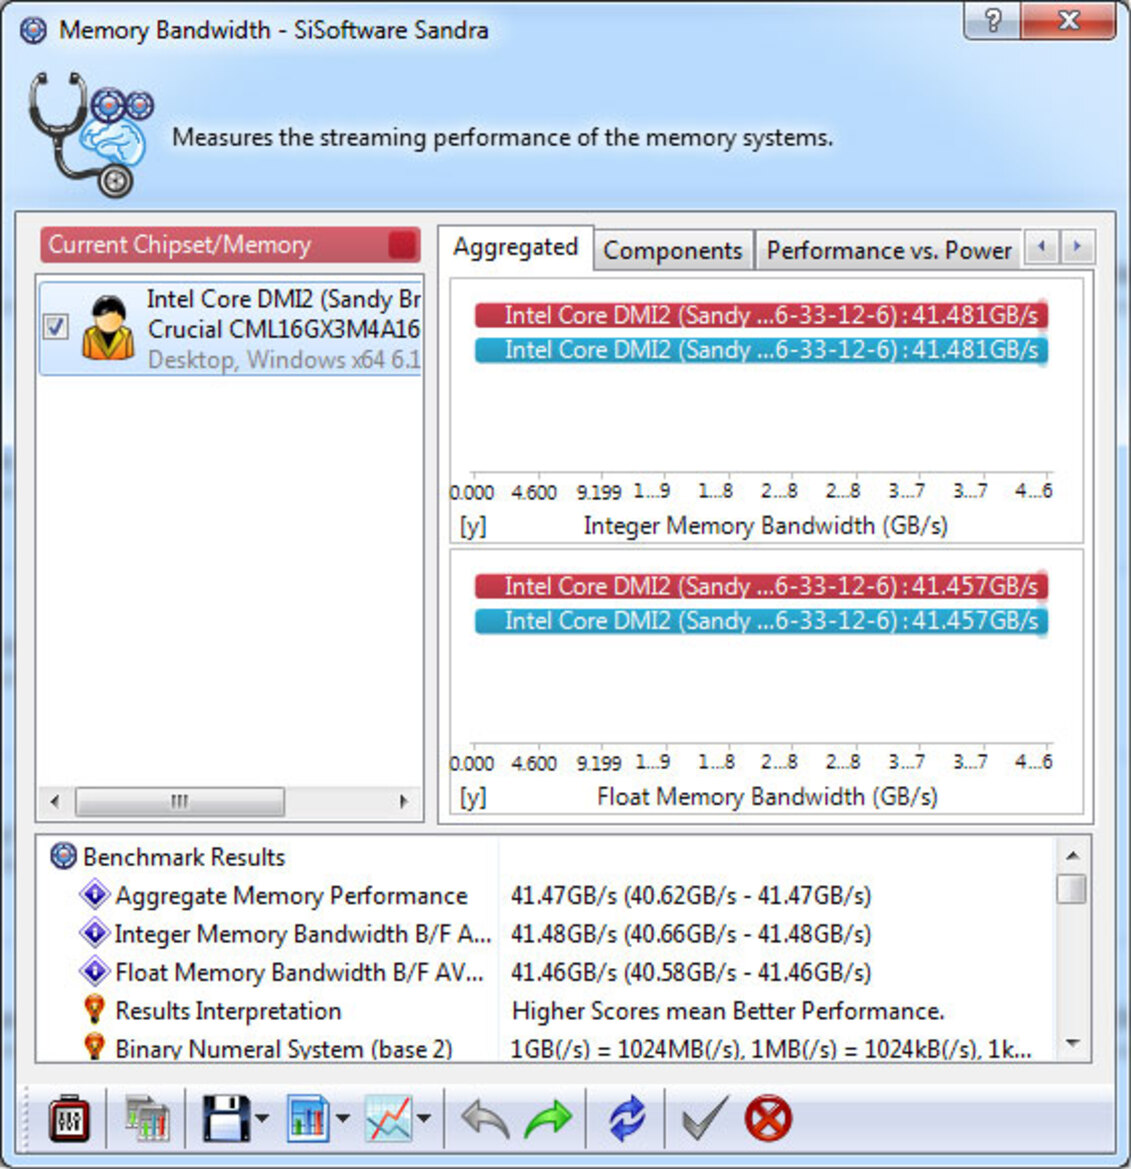Click the results pane vertical scrollbar thumb
1131x1169 pixels.
[x=1073, y=889]
